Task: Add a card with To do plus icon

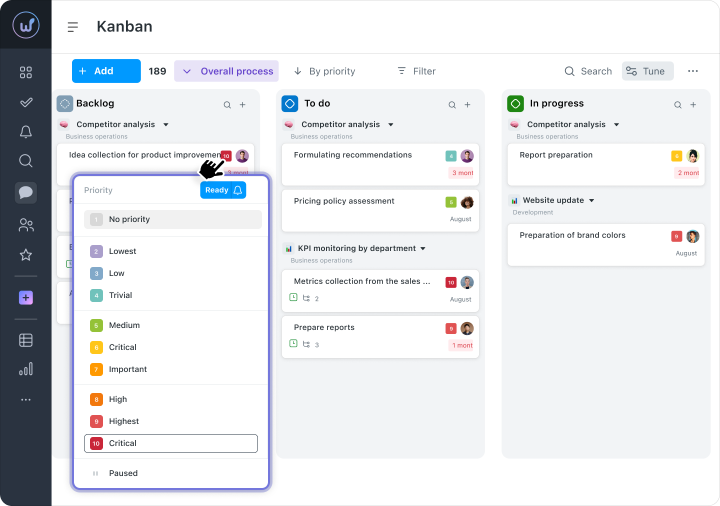Action: pyautogui.click(x=467, y=104)
